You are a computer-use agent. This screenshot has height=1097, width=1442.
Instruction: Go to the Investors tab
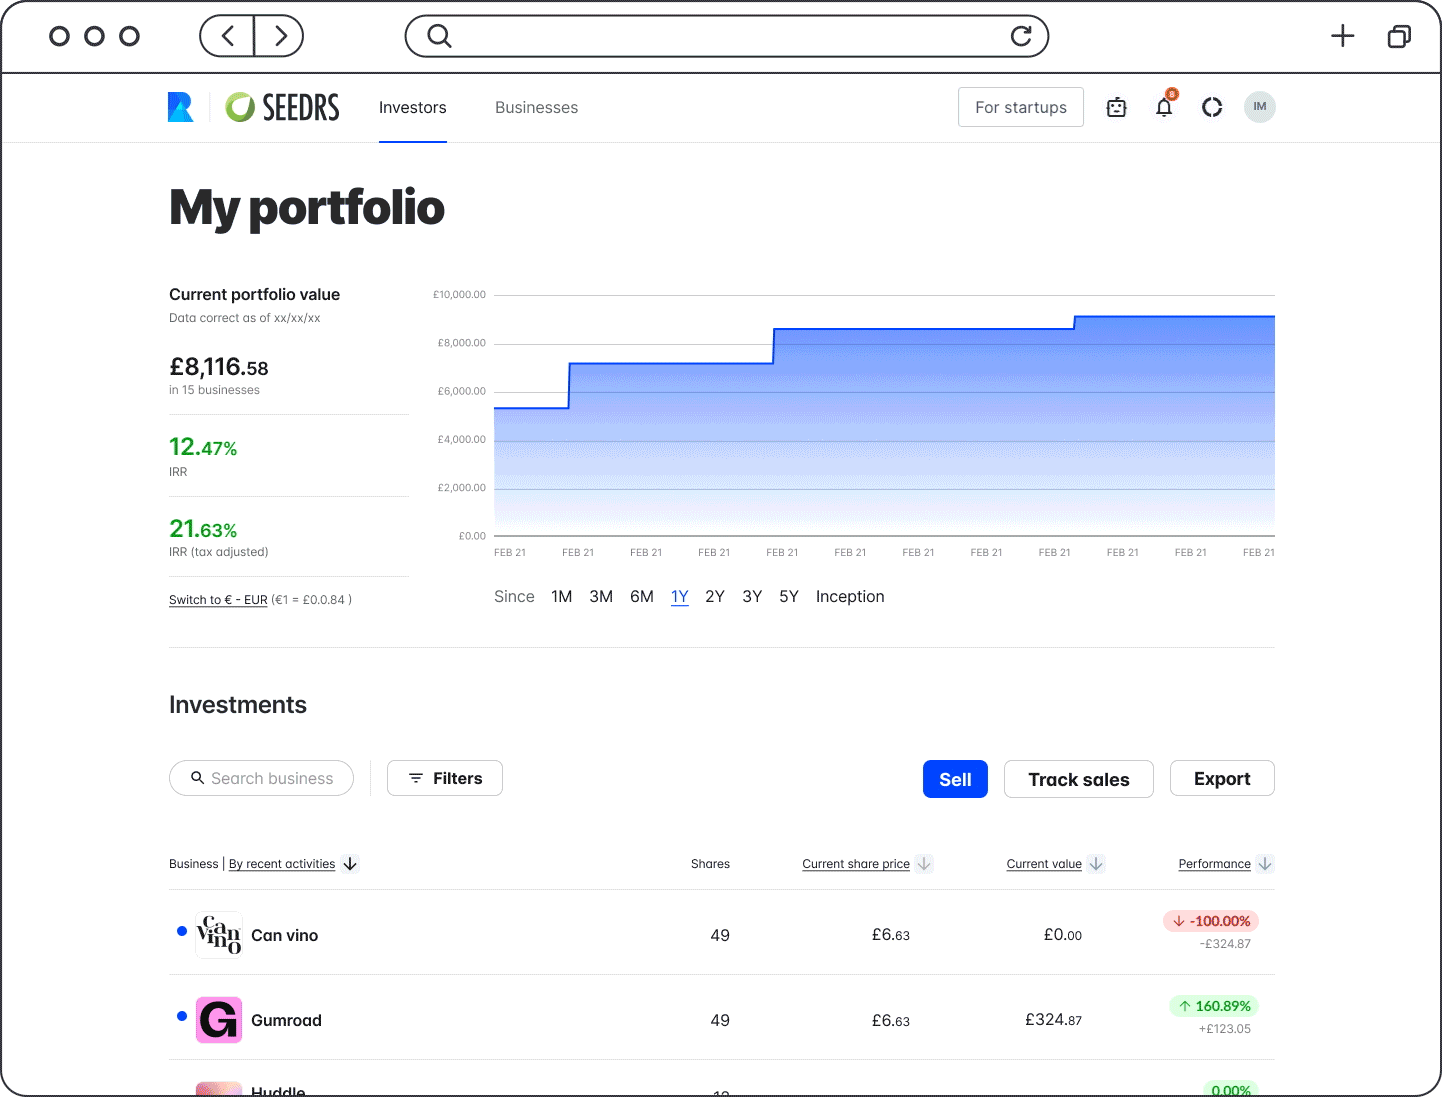tap(413, 107)
